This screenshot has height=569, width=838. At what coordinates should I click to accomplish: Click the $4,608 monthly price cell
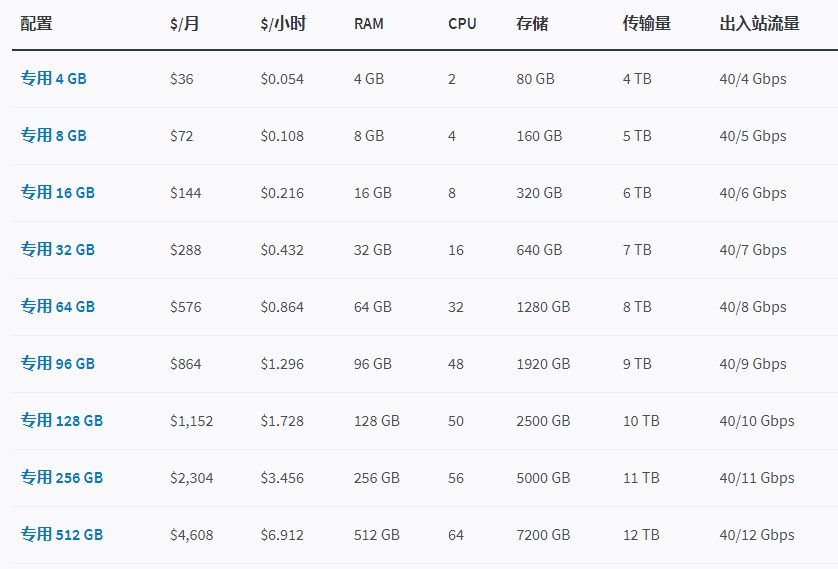point(192,535)
